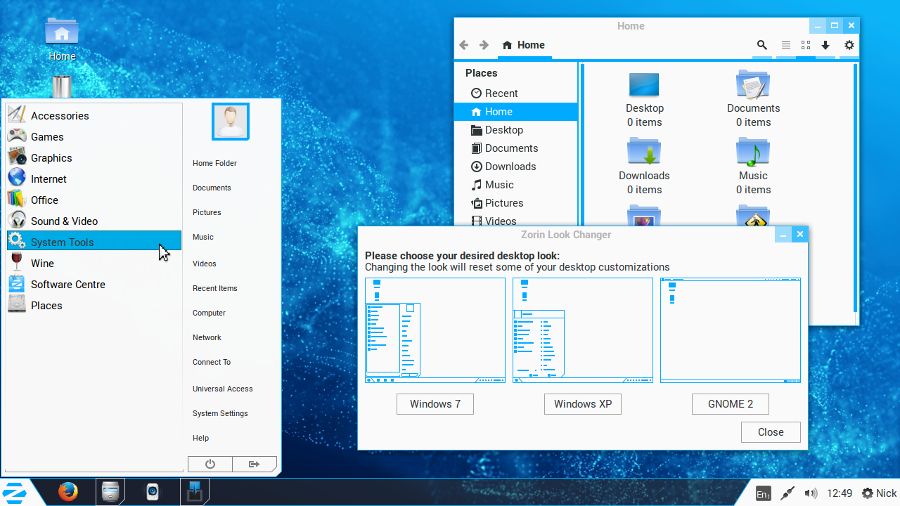This screenshot has height=506, width=900.
Task: Select Recent in the Places sidebar
Action: [x=515, y=93]
